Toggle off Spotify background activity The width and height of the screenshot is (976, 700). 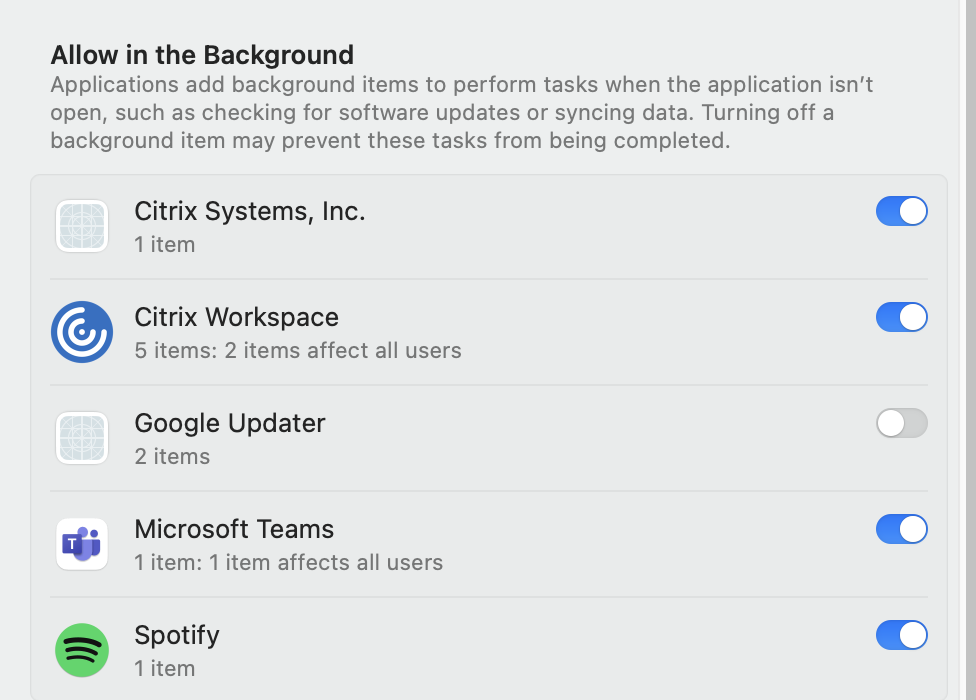pos(901,635)
